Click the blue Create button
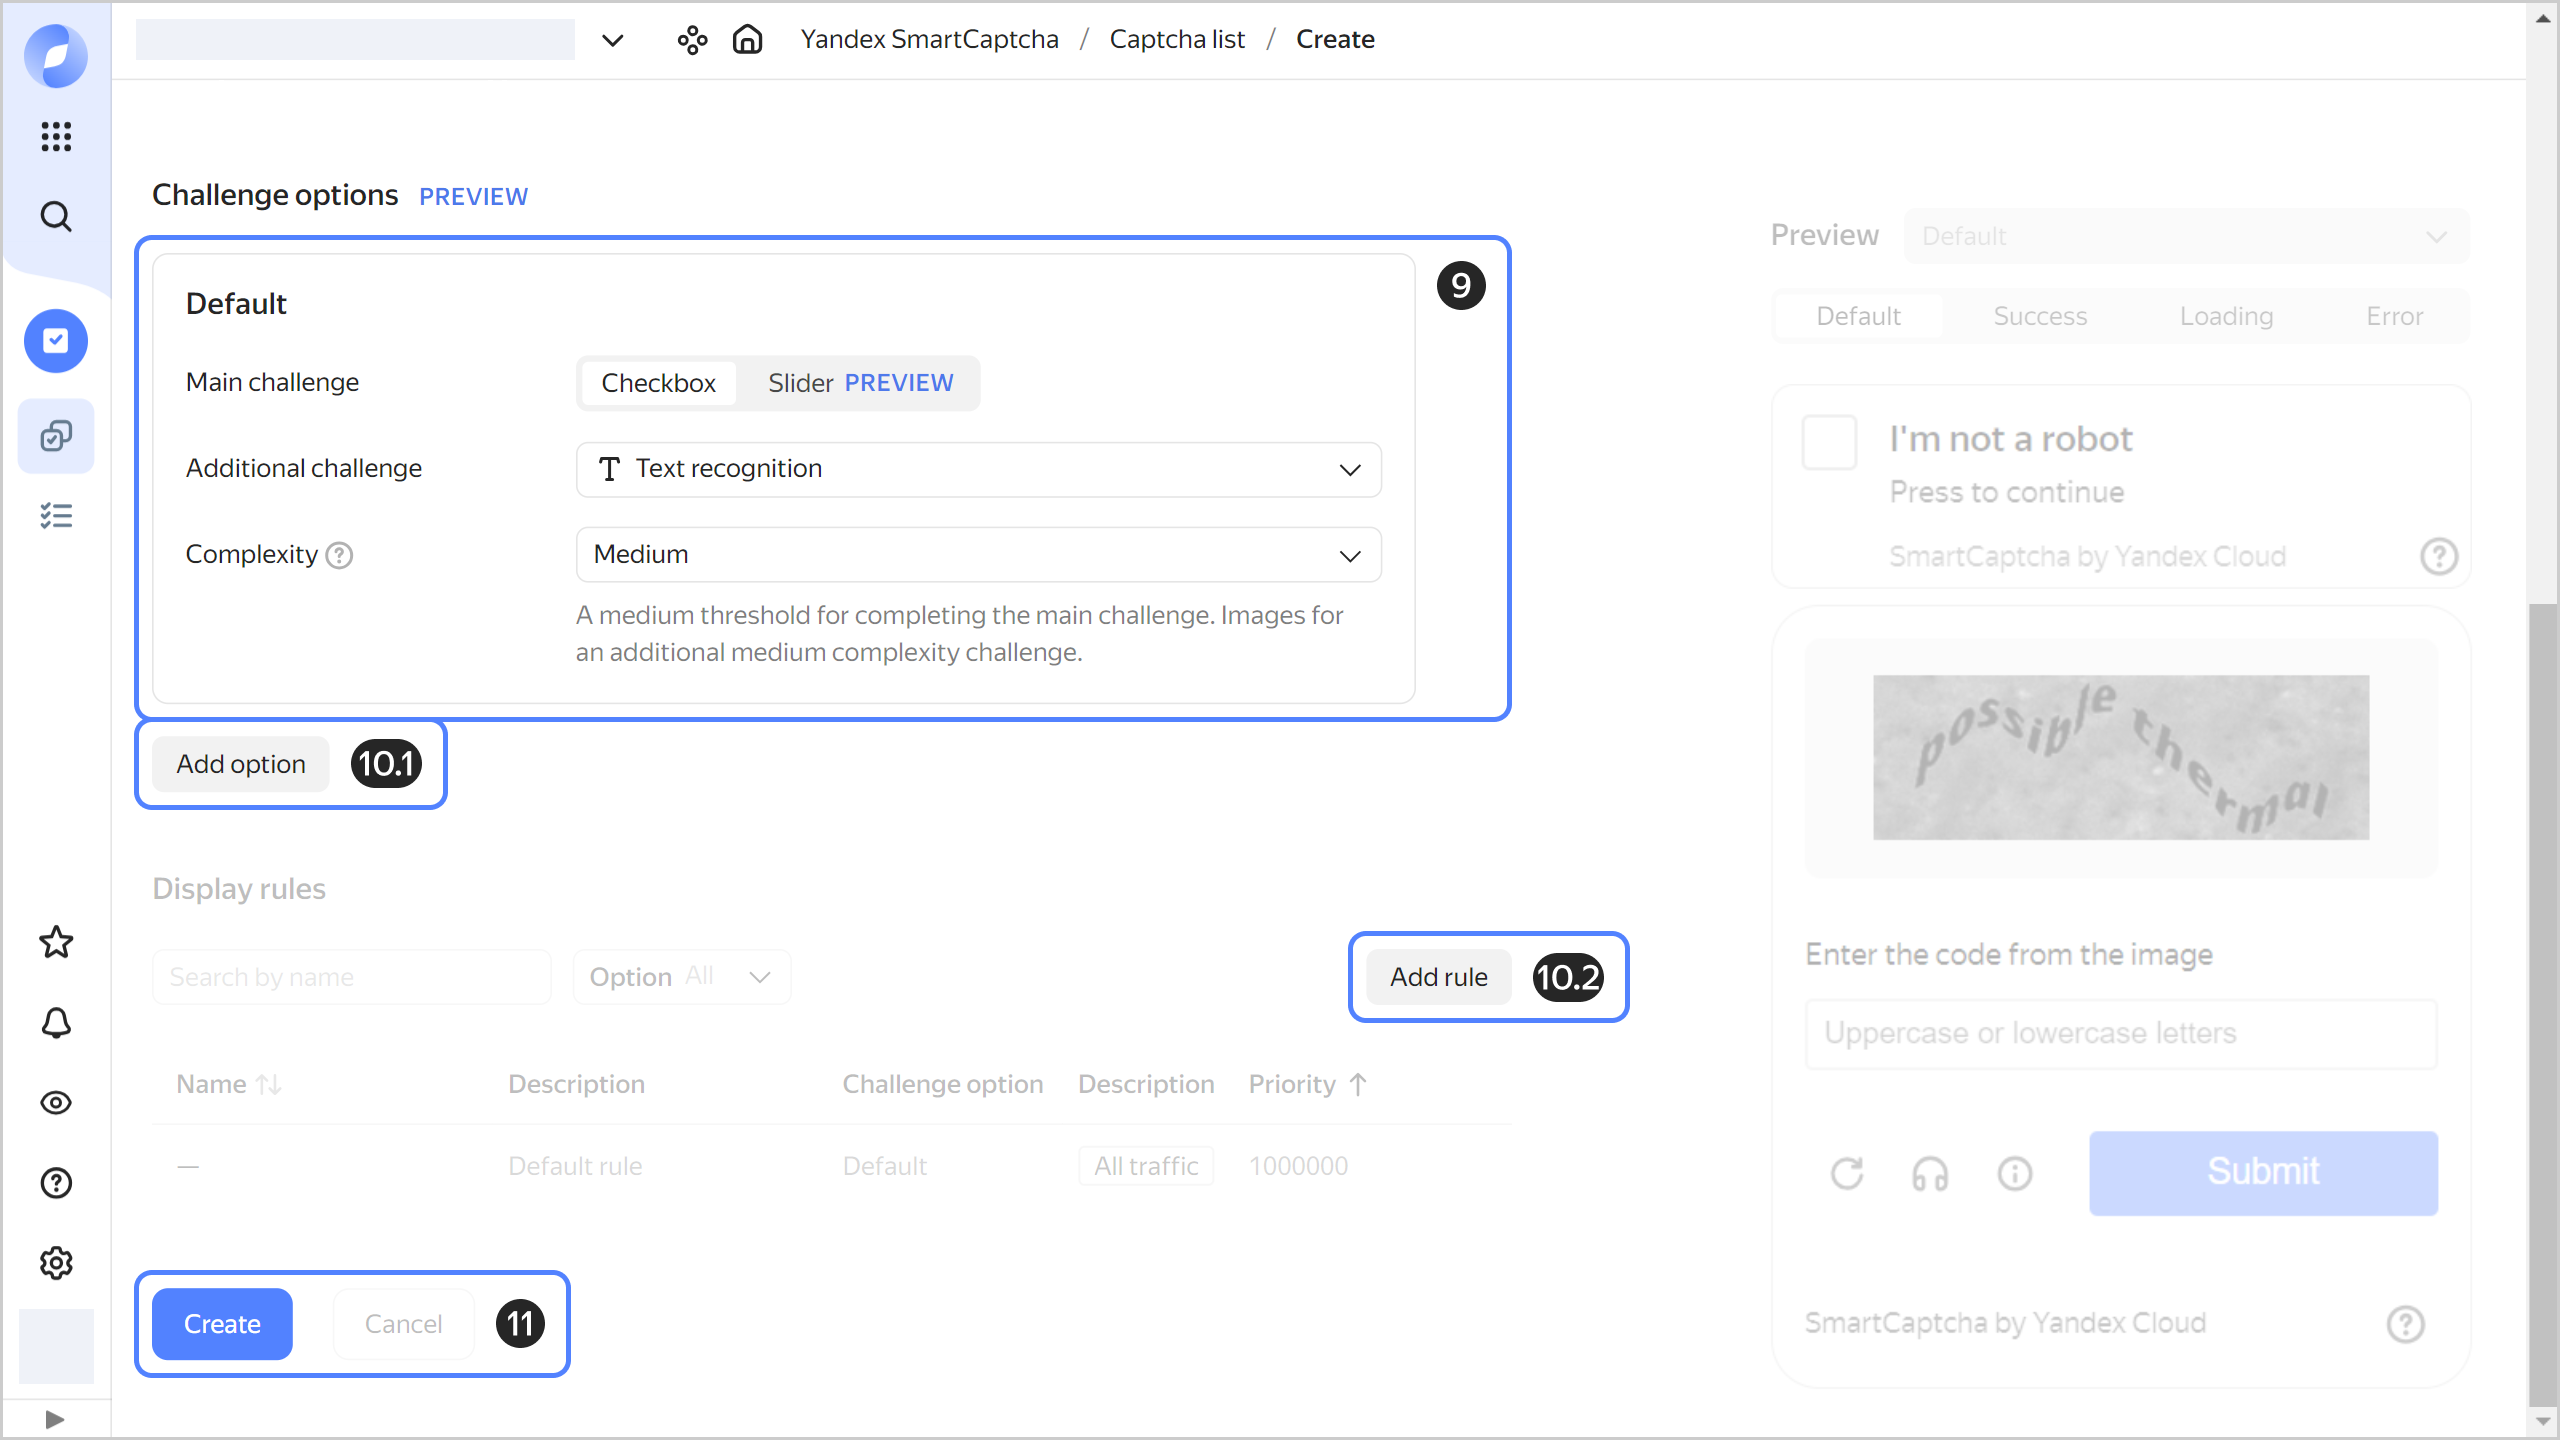Image resolution: width=2560 pixels, height=1440 pixels. 222,1324
